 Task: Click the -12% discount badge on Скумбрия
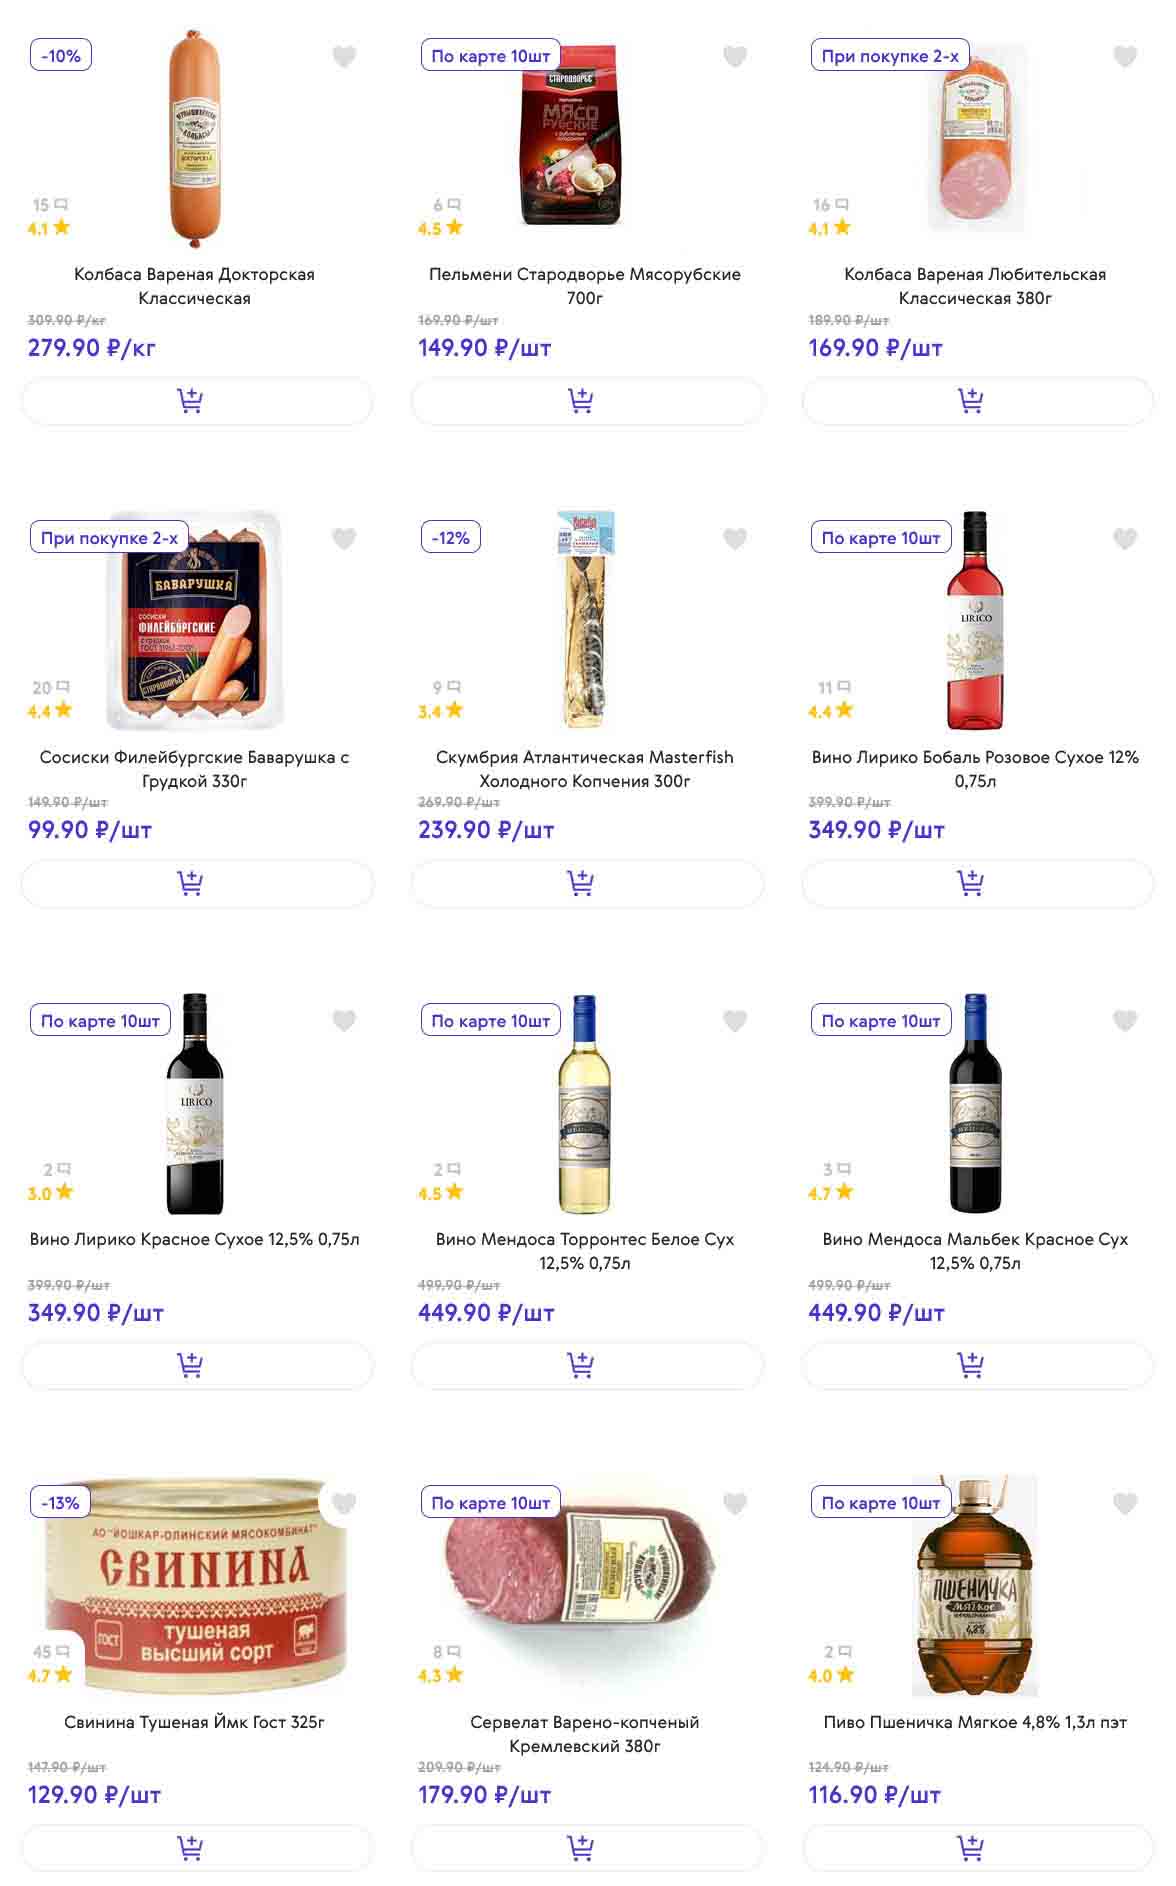[451, 538]
